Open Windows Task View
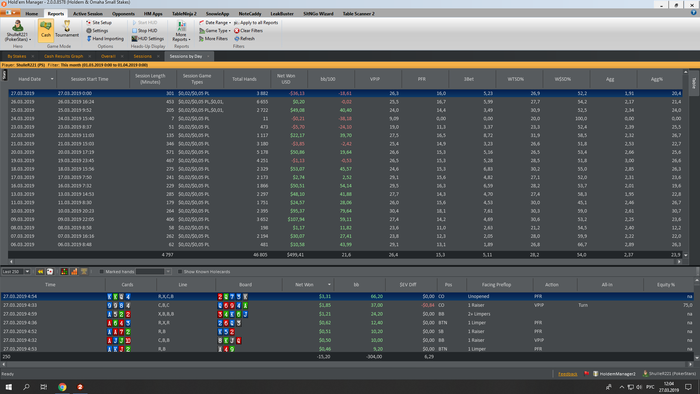700x394 pixels. tap(44, 387)
